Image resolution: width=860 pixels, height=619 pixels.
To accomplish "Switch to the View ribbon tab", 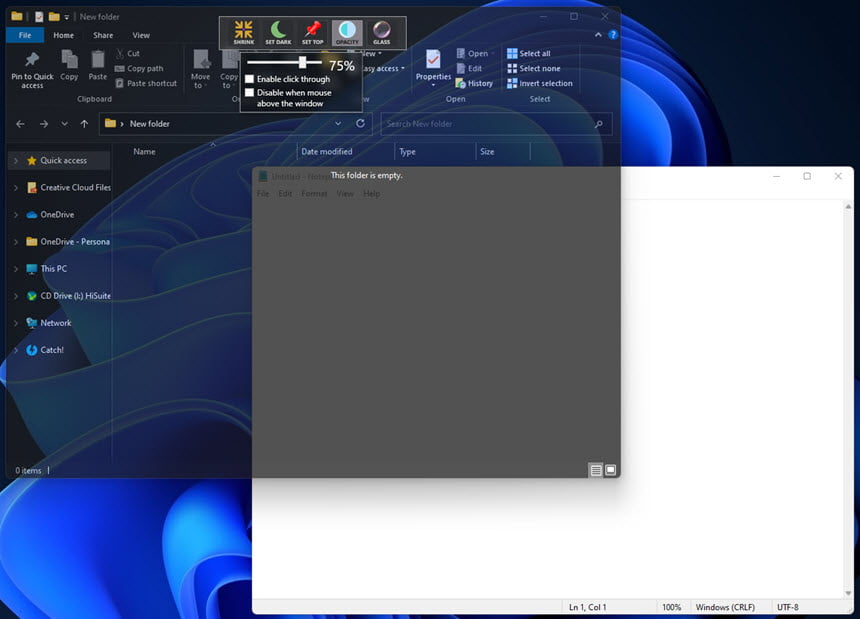I will point(141,35).
